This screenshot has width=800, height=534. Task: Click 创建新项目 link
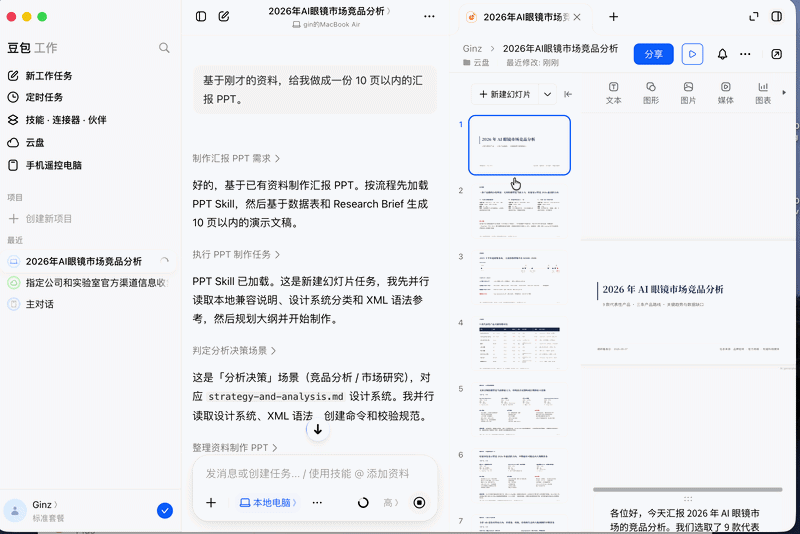pyautogui.click(x=40, y=219)
